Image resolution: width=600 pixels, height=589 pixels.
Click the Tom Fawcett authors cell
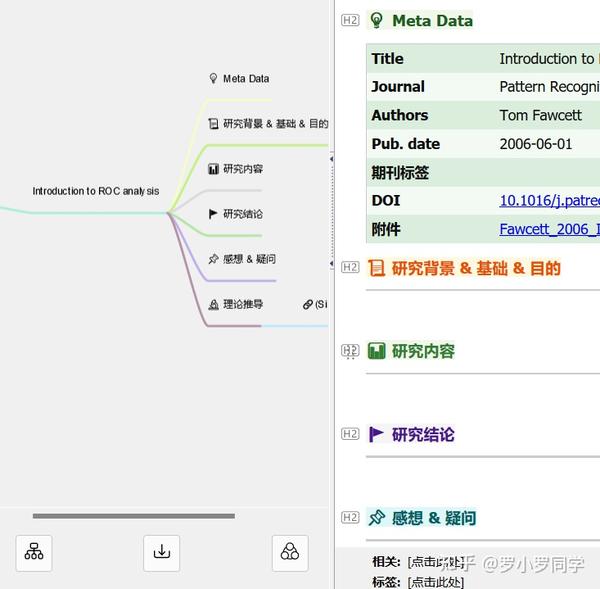pos(540,115)
